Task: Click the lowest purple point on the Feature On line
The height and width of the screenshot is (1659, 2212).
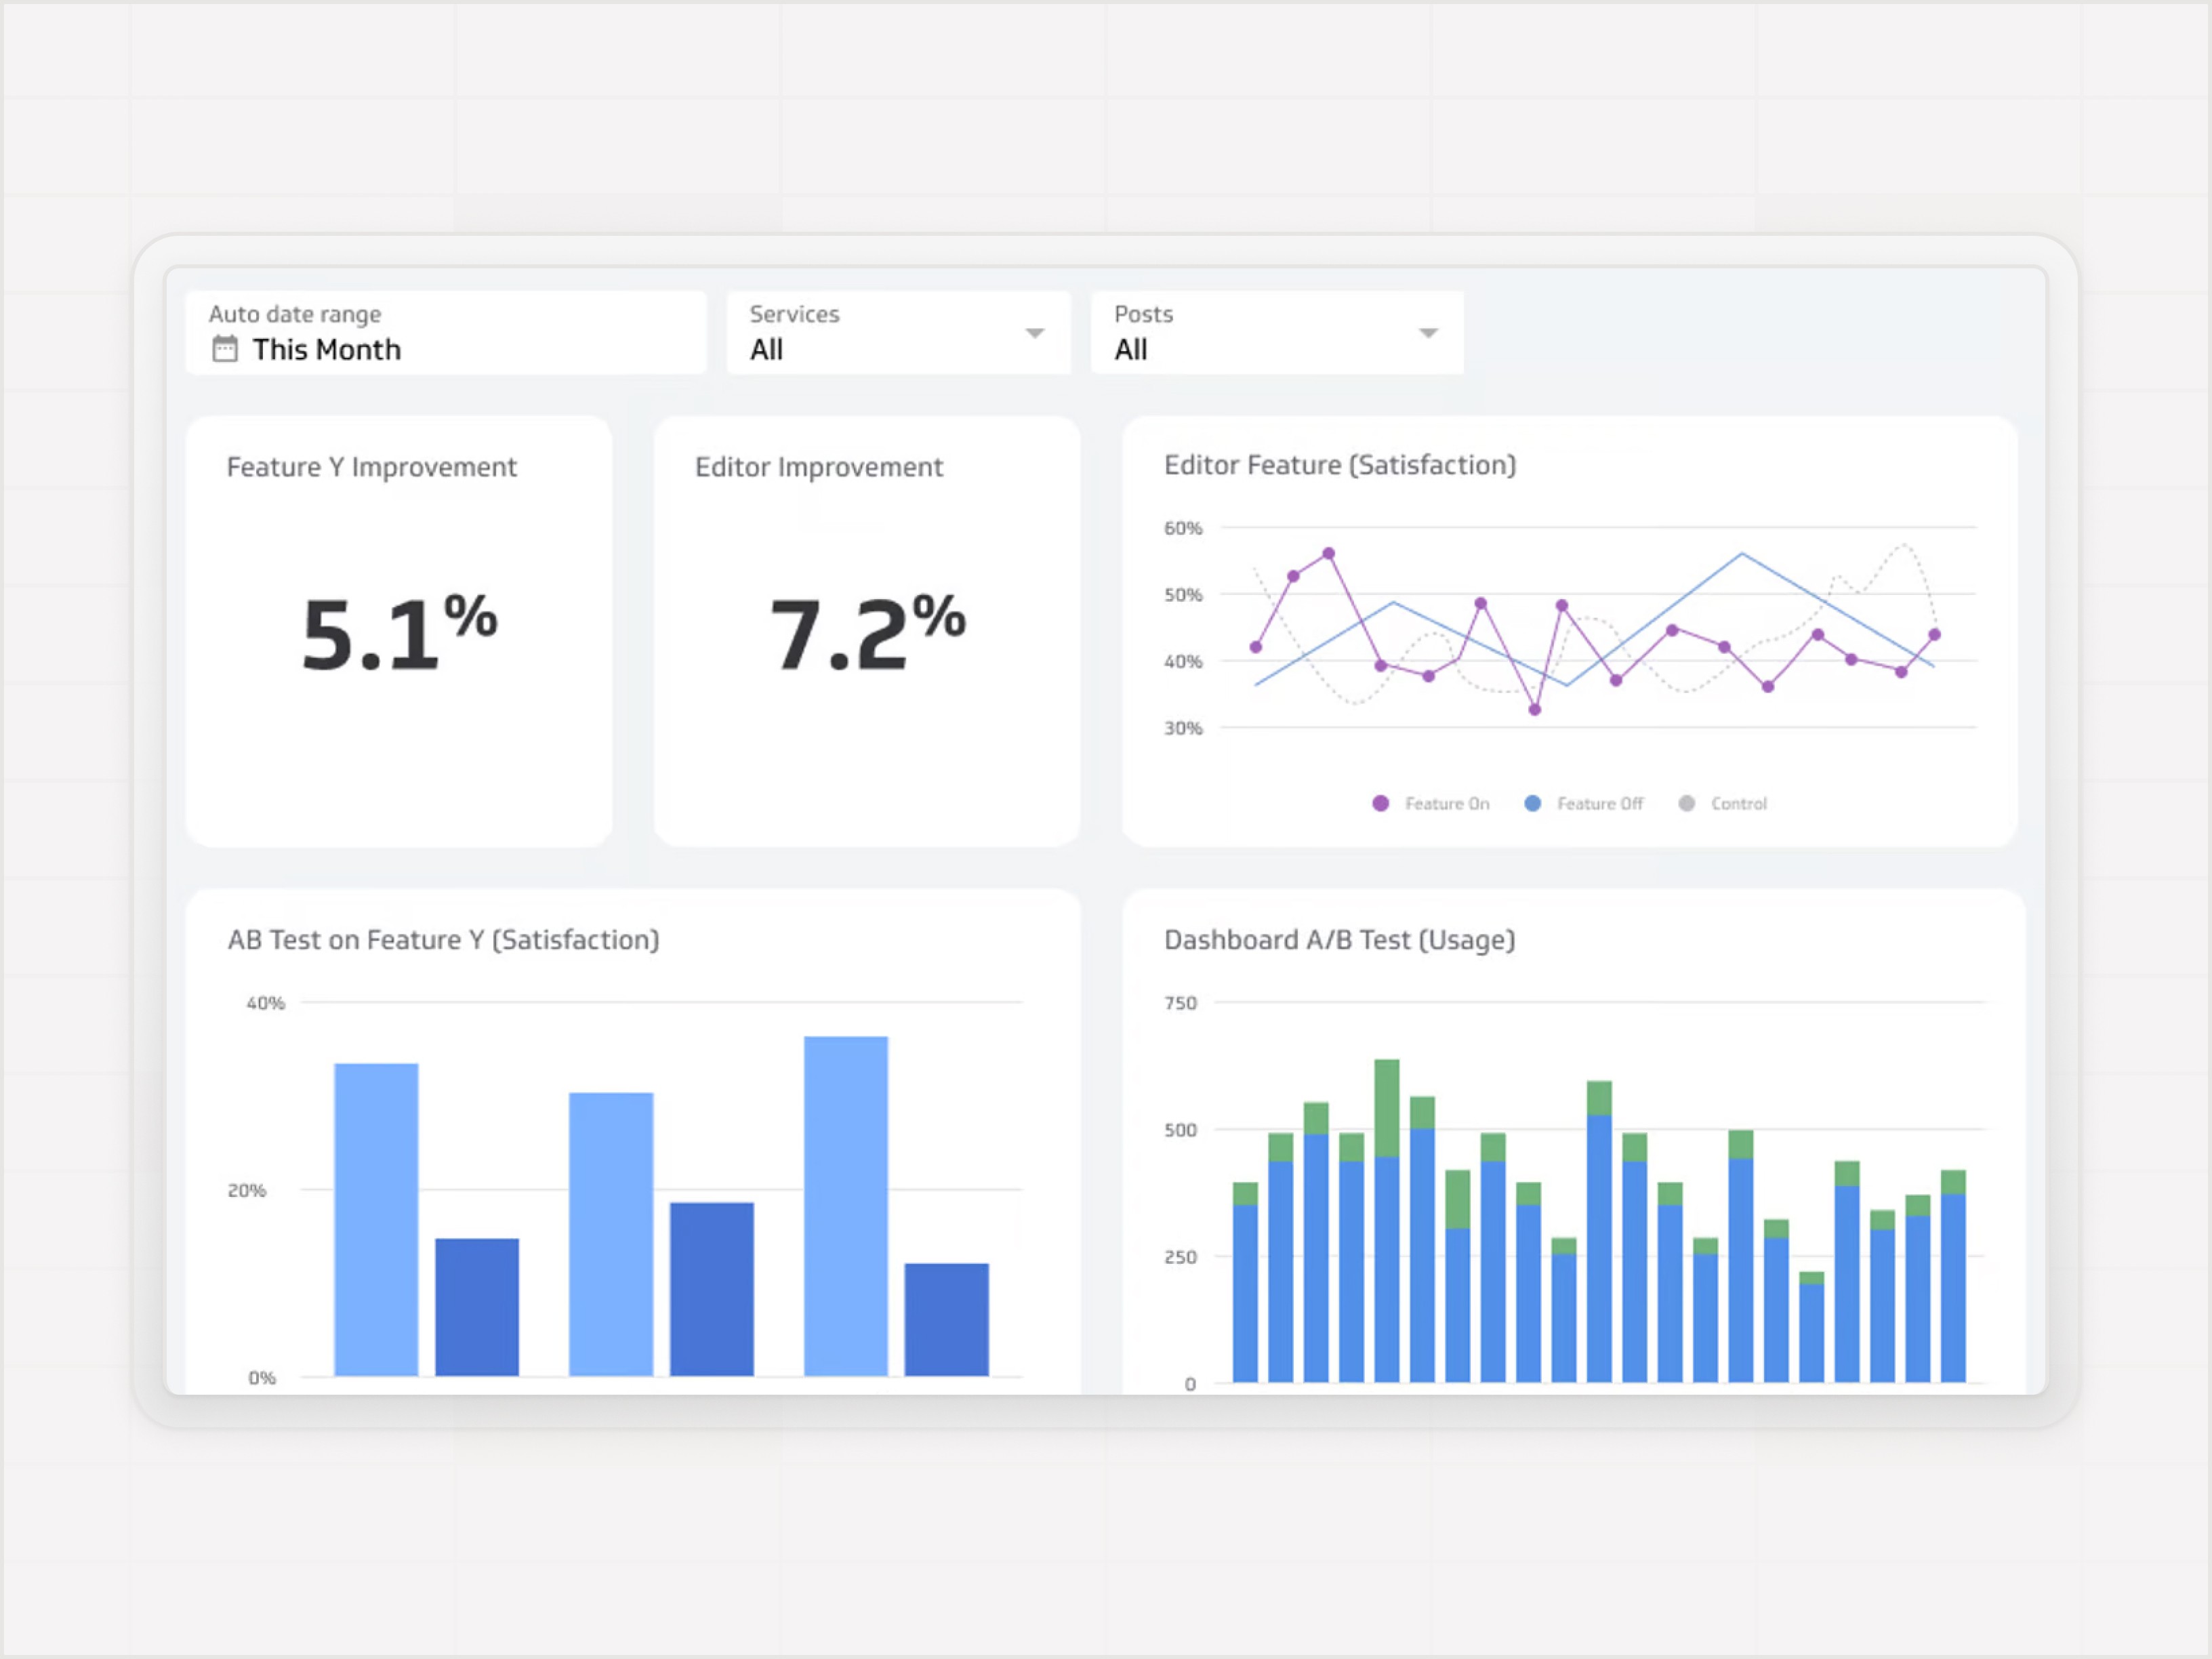Action: [x=1535, y=710]
